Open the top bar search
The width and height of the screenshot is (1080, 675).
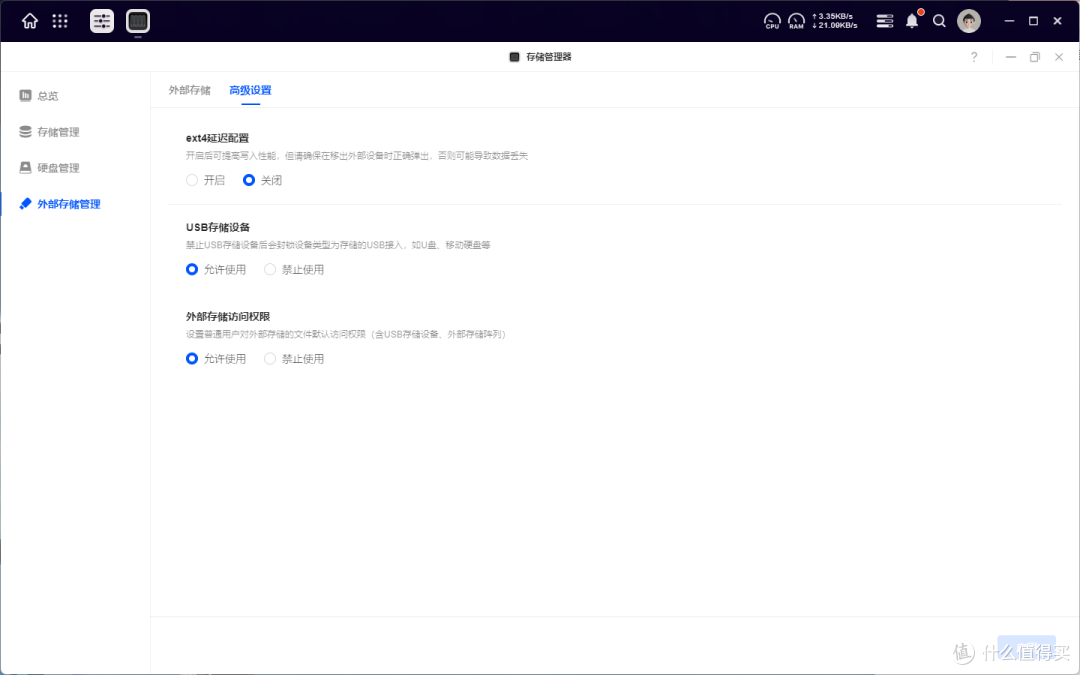point(939,21)
